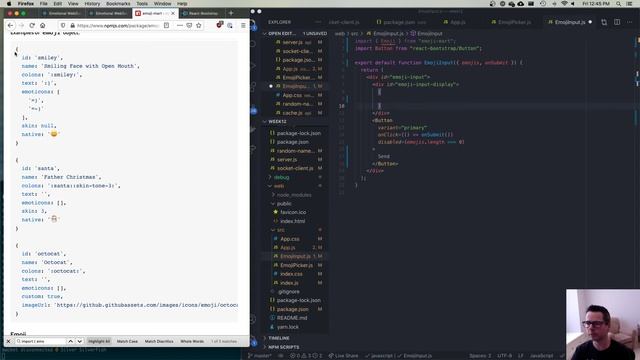Click the Spaces indentation status item
This screenshot has width=640, height=360.
tap(480, 356)
